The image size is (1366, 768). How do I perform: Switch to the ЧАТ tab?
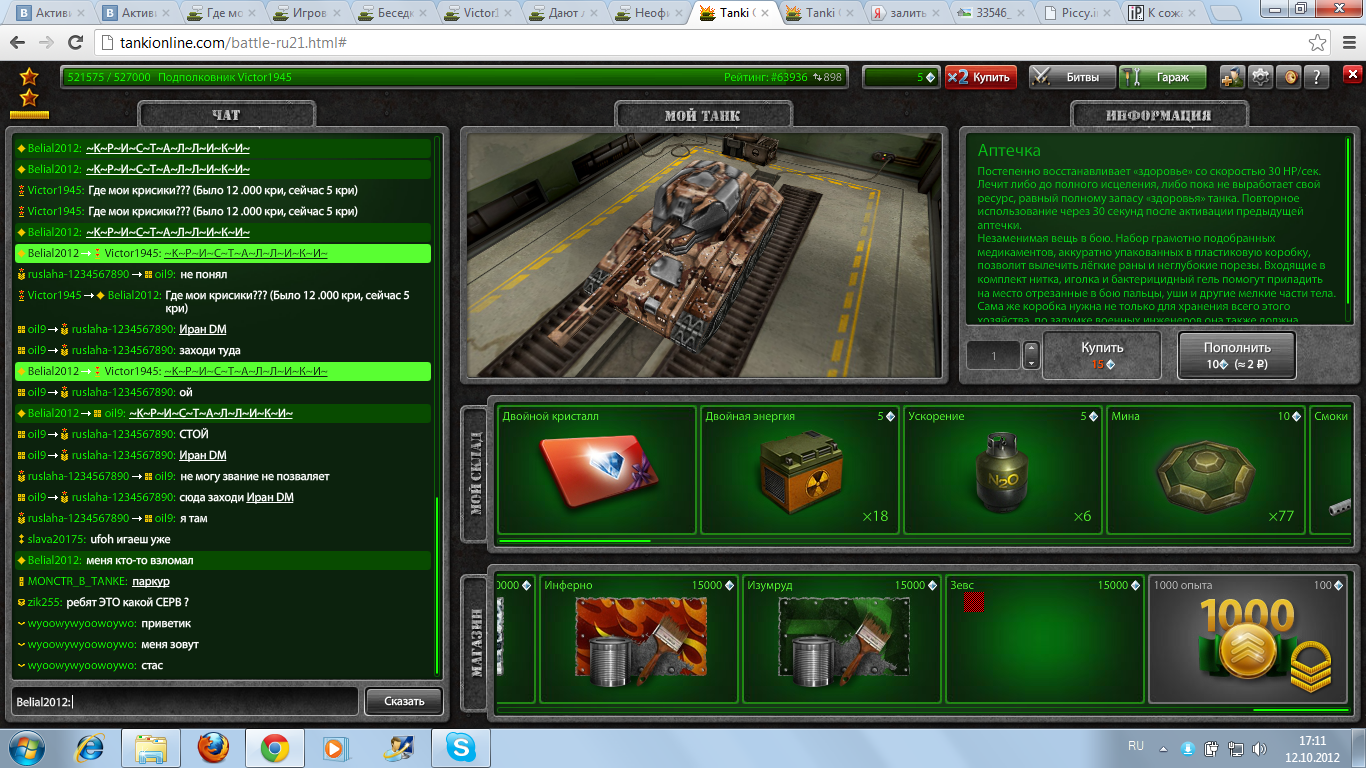point(227,115)
